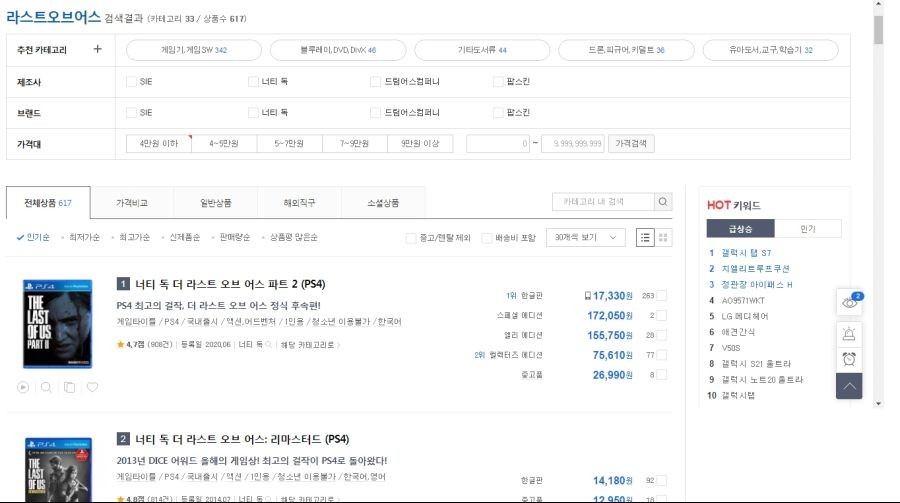Open Last of Us Part II cover thumbnail
This screenshot has height=503, width=900.
click(57, 324)
